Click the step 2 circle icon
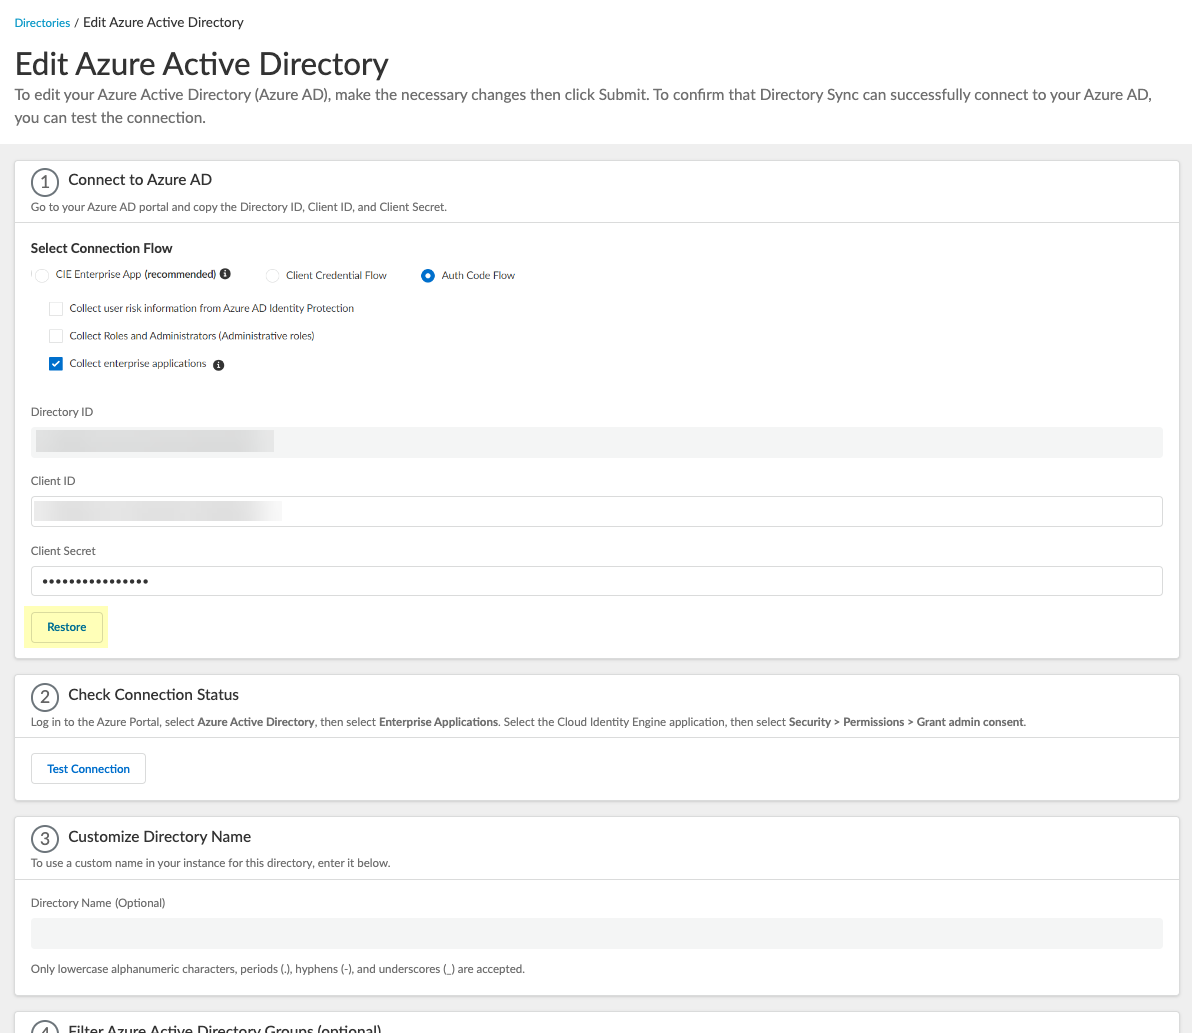Viewport: 1192px width, 1033px height. coord(44,697)
